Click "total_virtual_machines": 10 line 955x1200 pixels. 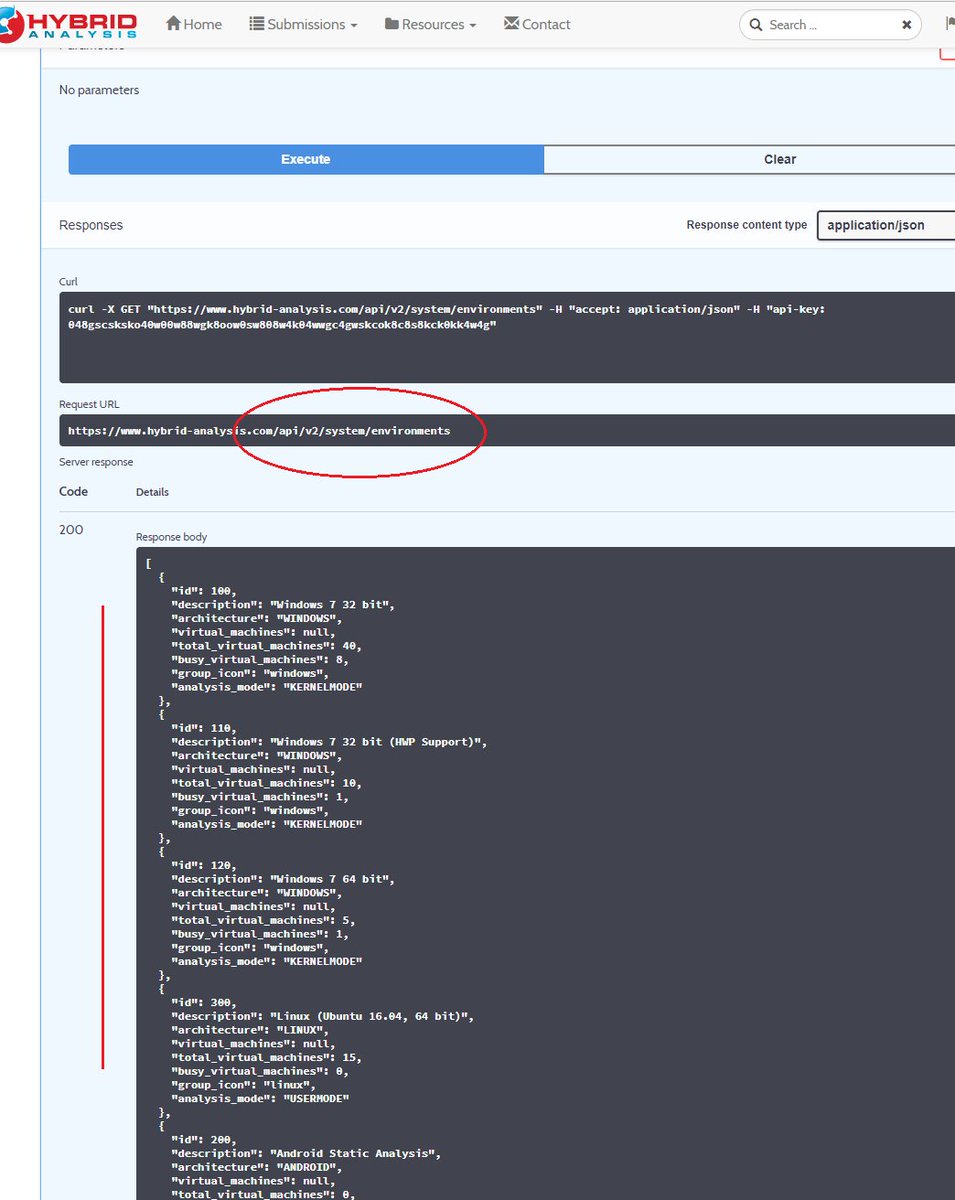(x=266, y=783)
